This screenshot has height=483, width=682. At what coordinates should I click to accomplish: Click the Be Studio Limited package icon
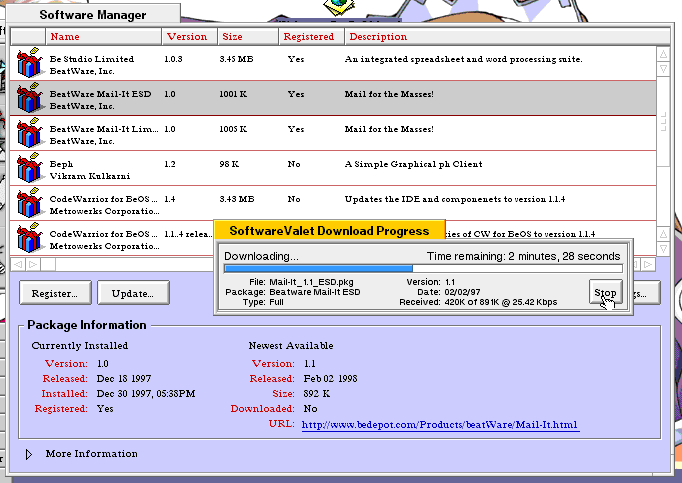[29, 64]
